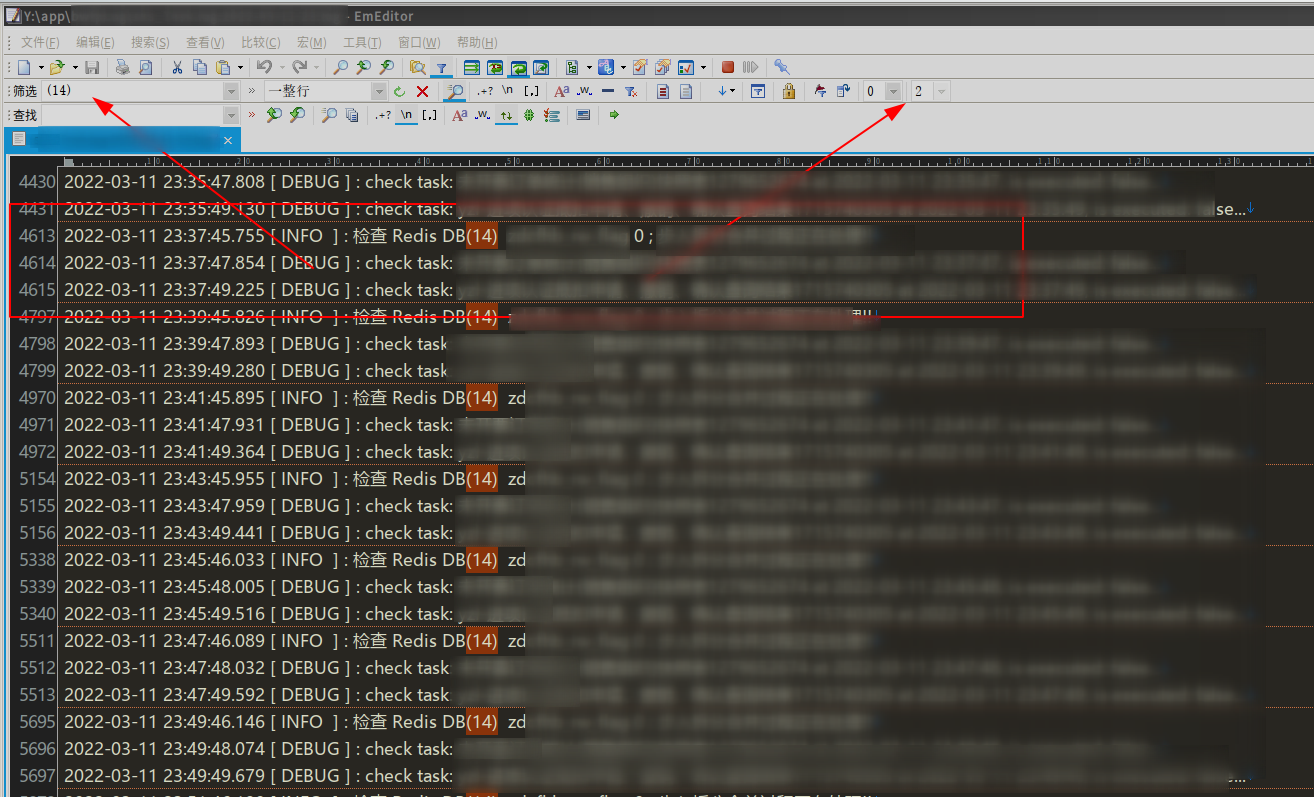Create a new file with the New icon
Image resolution: width=1314 pixels, height=797 pixels.
click(x=24, y=67)
